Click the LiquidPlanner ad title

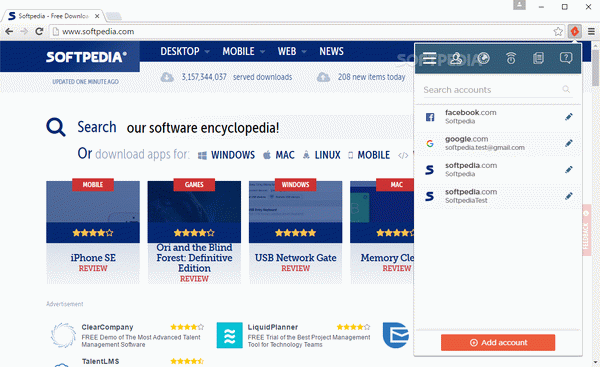click(272, 327)
